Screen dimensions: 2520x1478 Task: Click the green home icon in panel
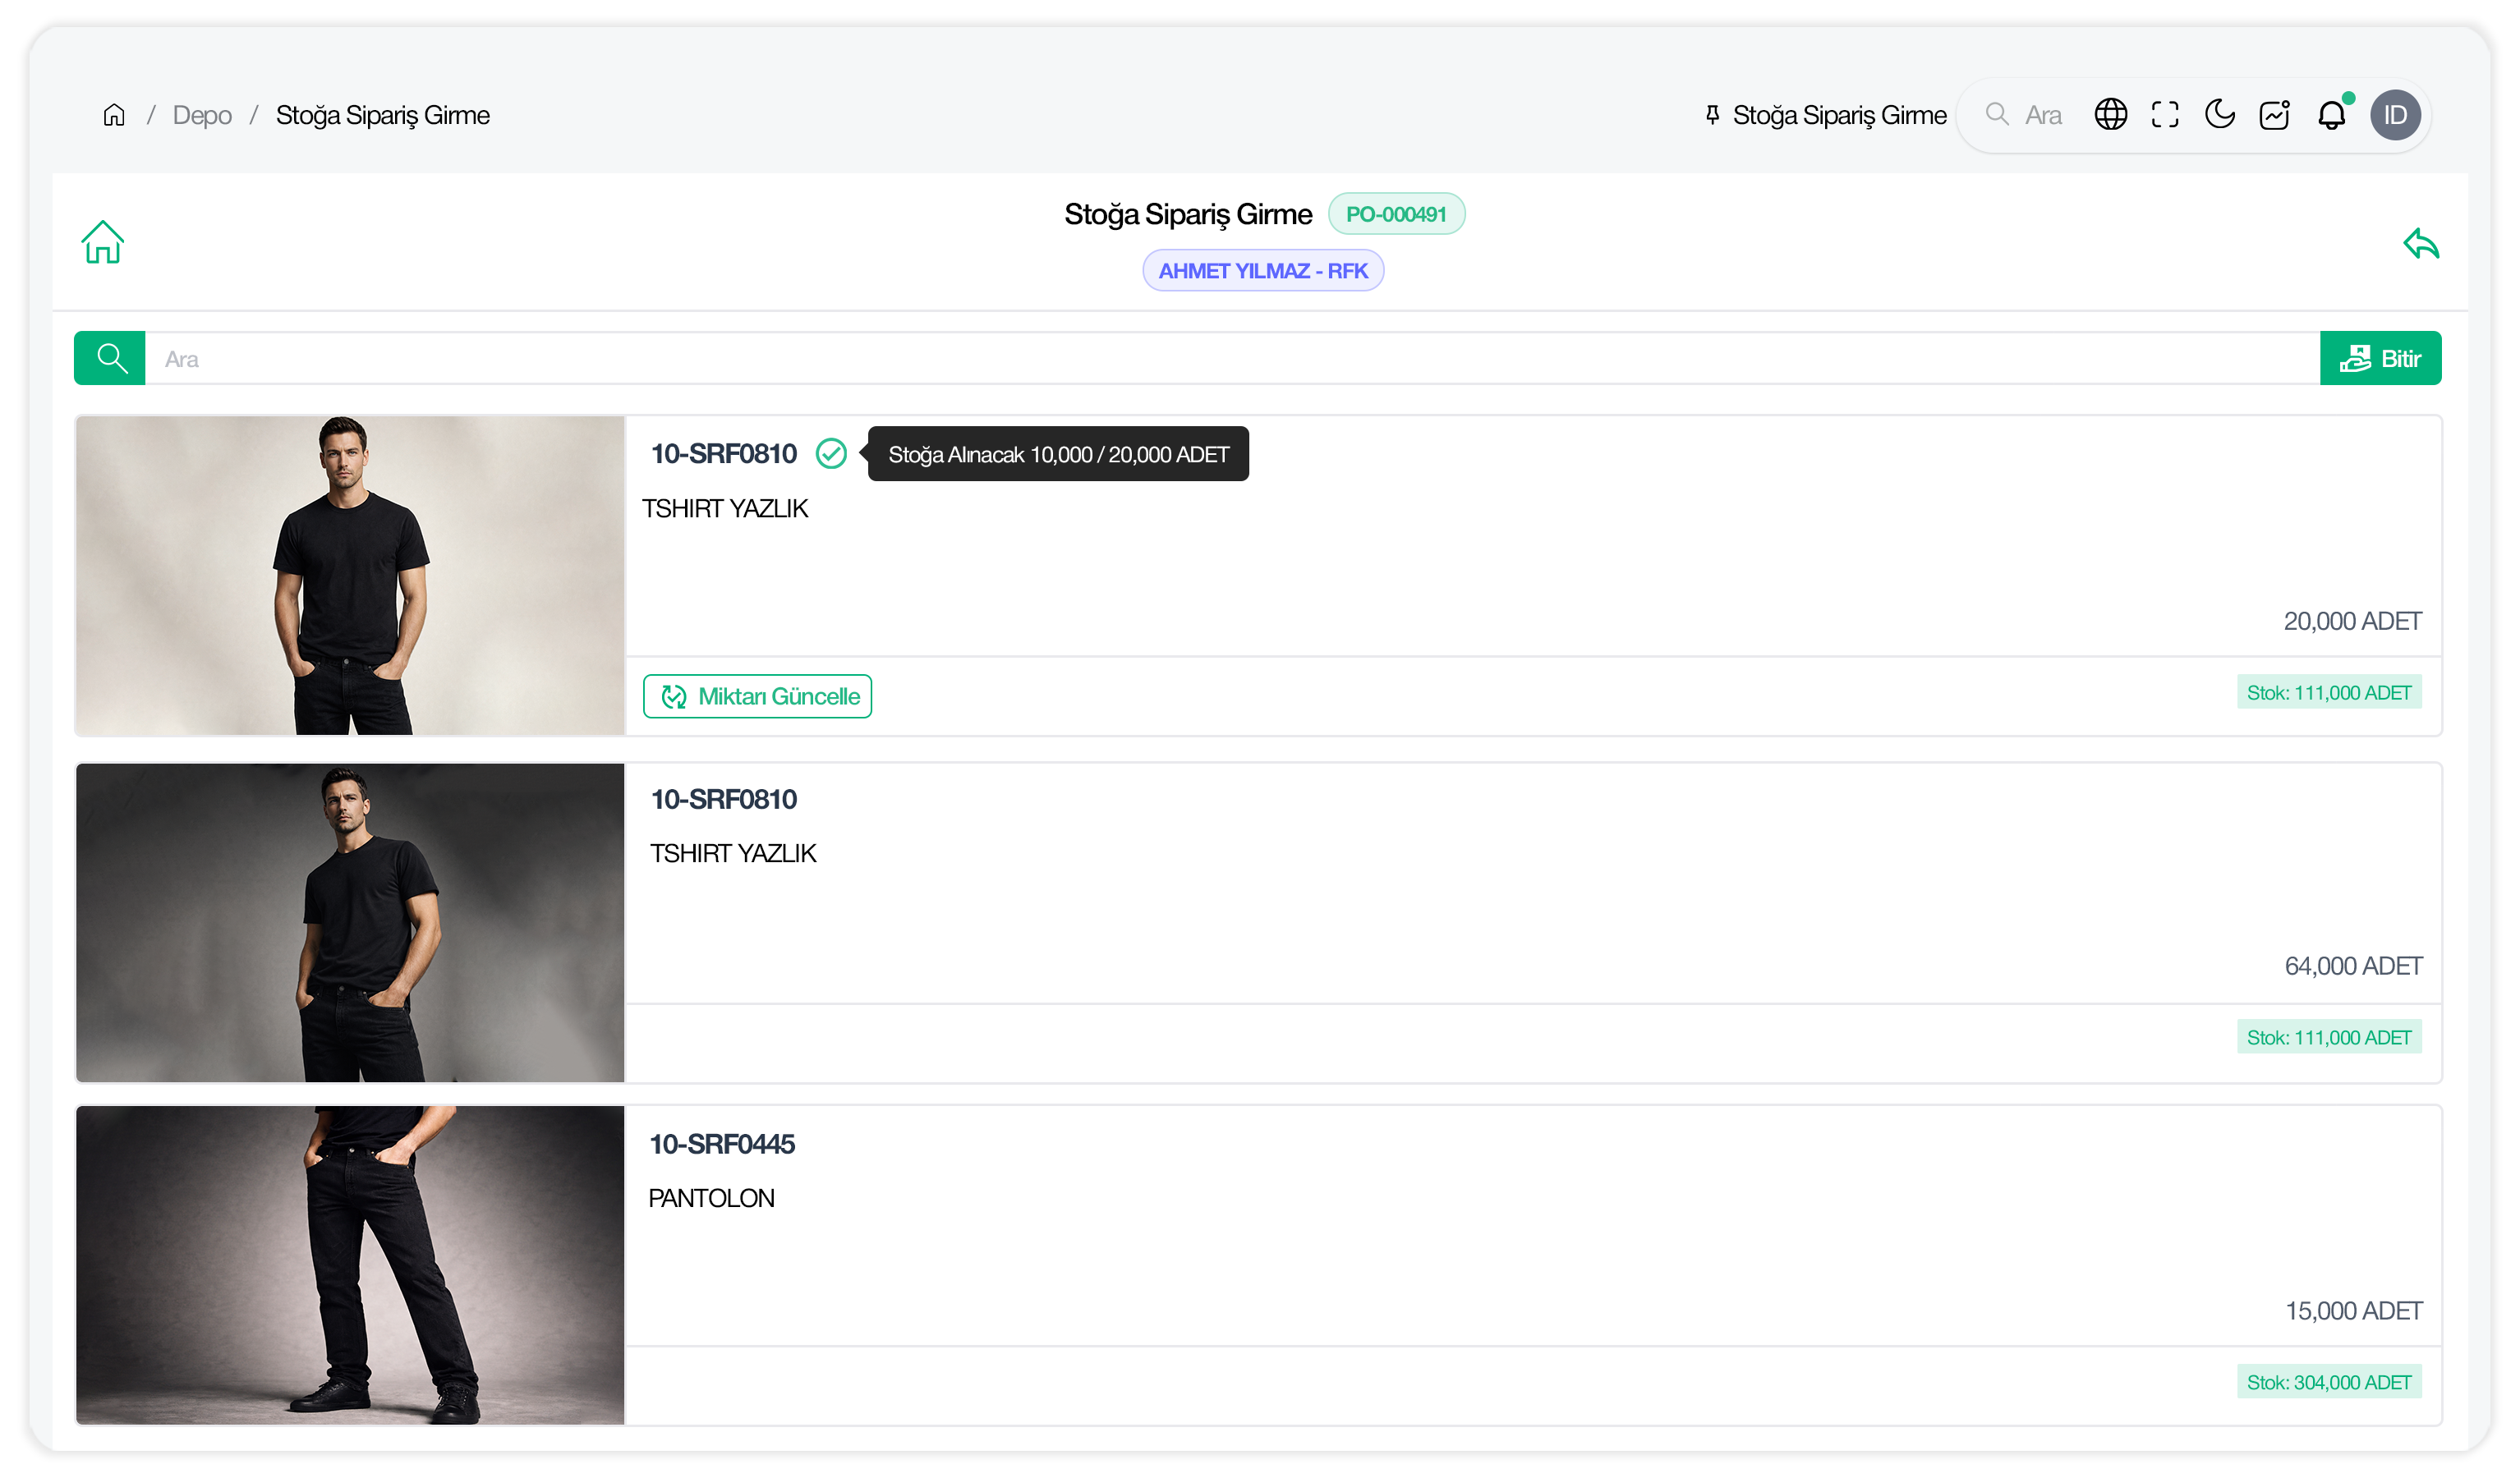click(102, 242)
